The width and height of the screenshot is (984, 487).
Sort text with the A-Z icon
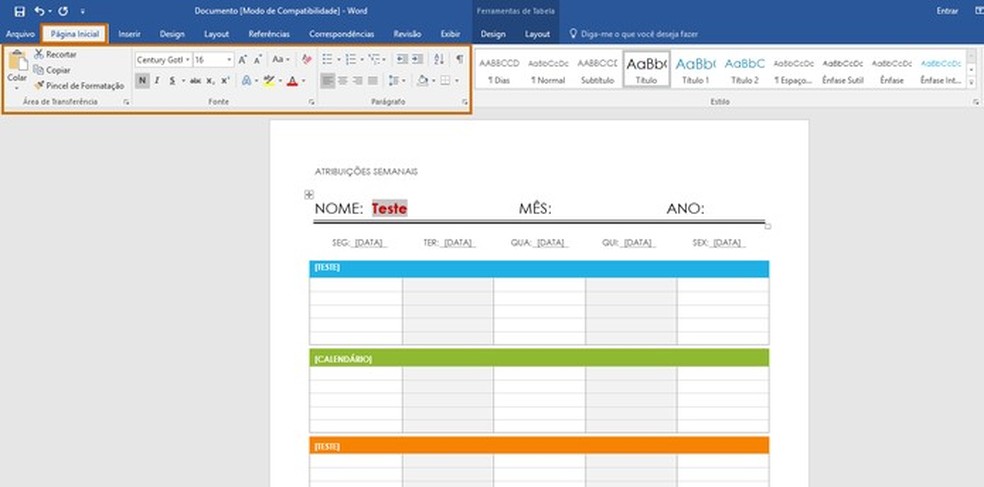439,60
